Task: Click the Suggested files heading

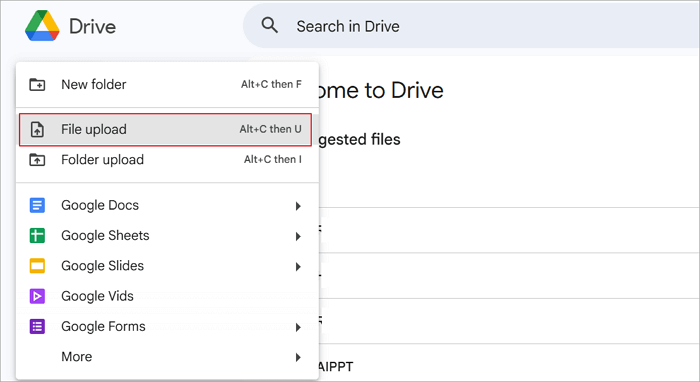Action: click(x=359, y=140)
